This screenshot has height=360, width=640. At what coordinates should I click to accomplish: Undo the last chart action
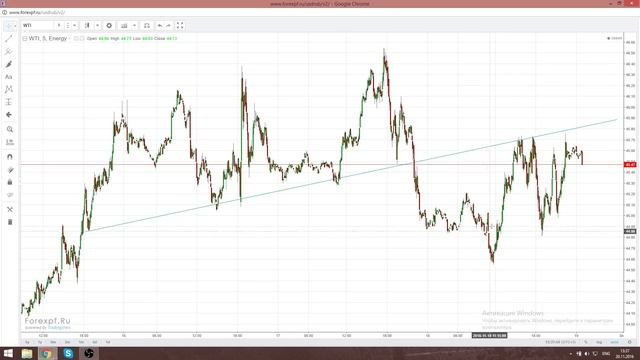point(160,25)
